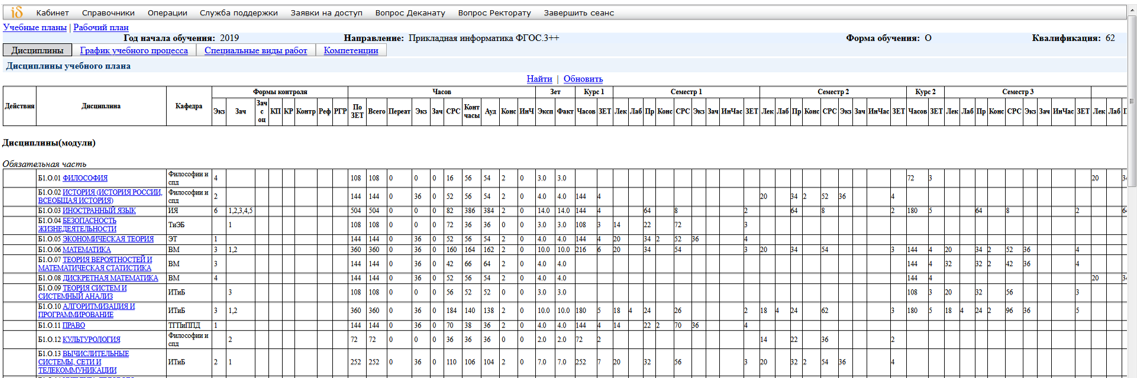Click the 1,2,3,4,5 credit semesters cell
The height and width of the screenshot is (389, 1143).
(240, 211)
